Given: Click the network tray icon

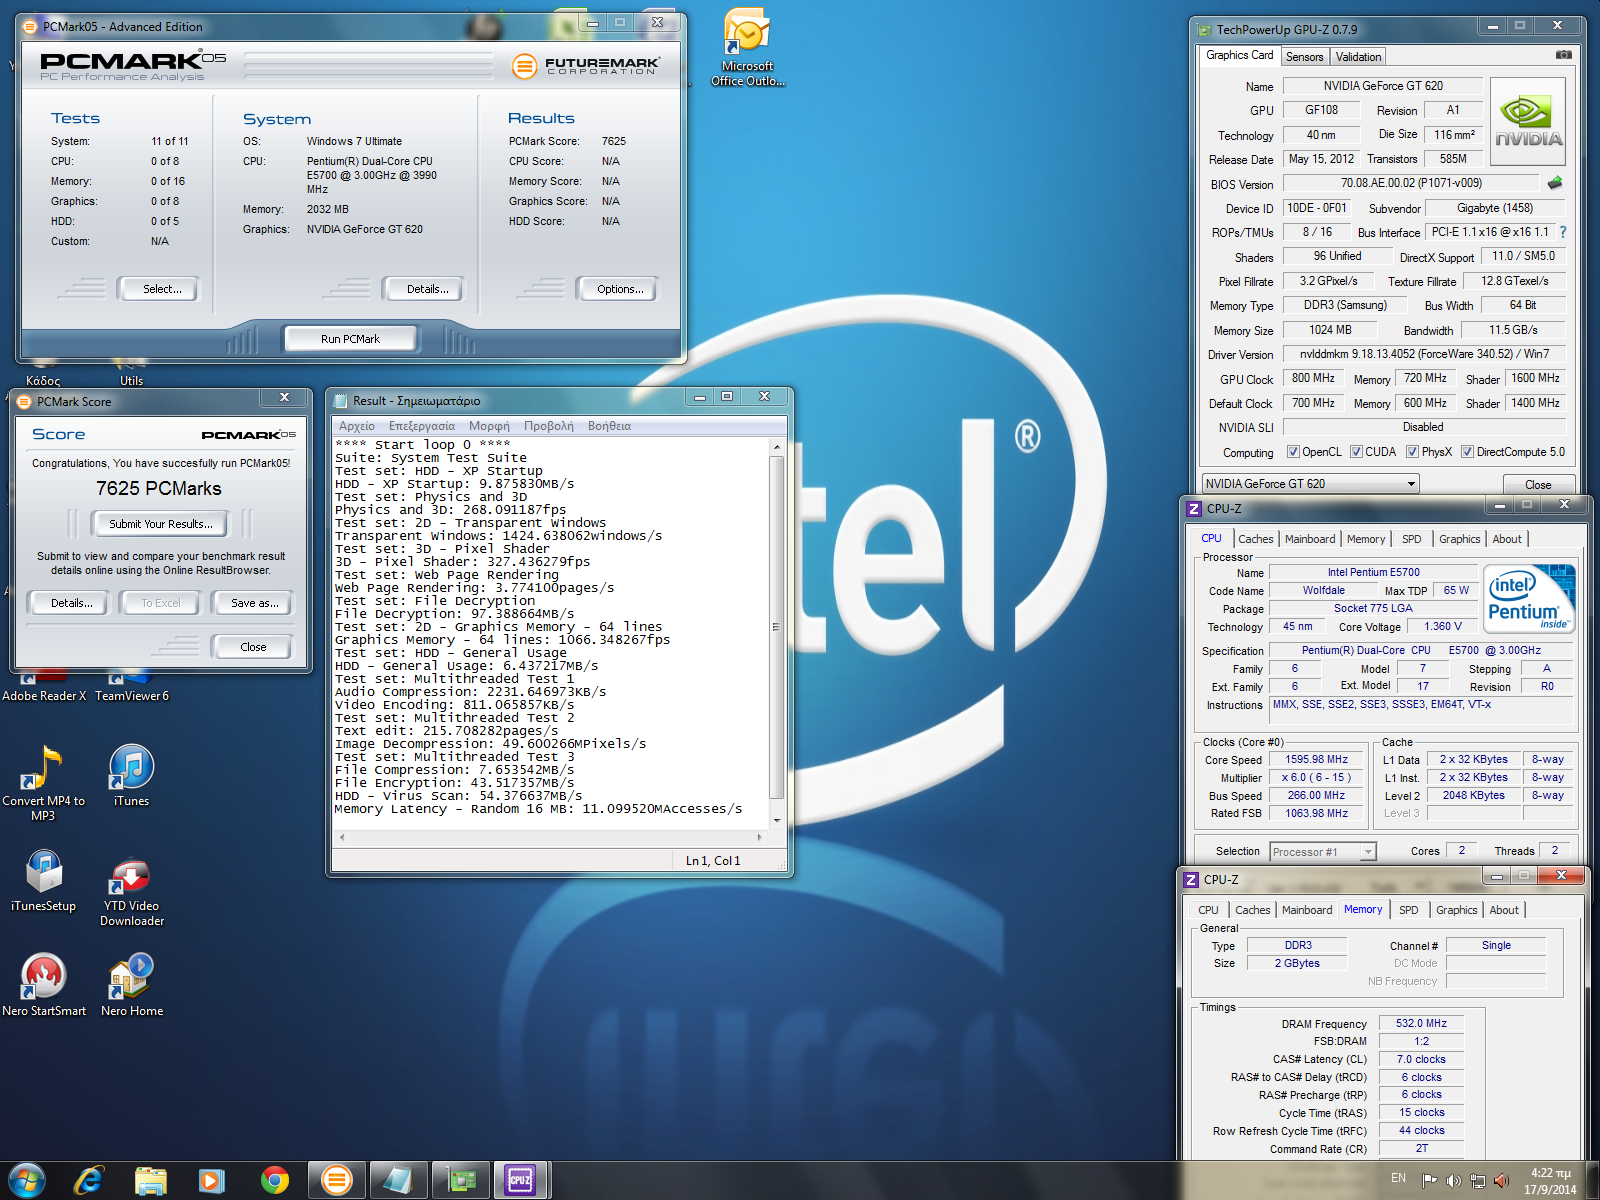Looking at the screenshot, I should click(1477, 1181).
